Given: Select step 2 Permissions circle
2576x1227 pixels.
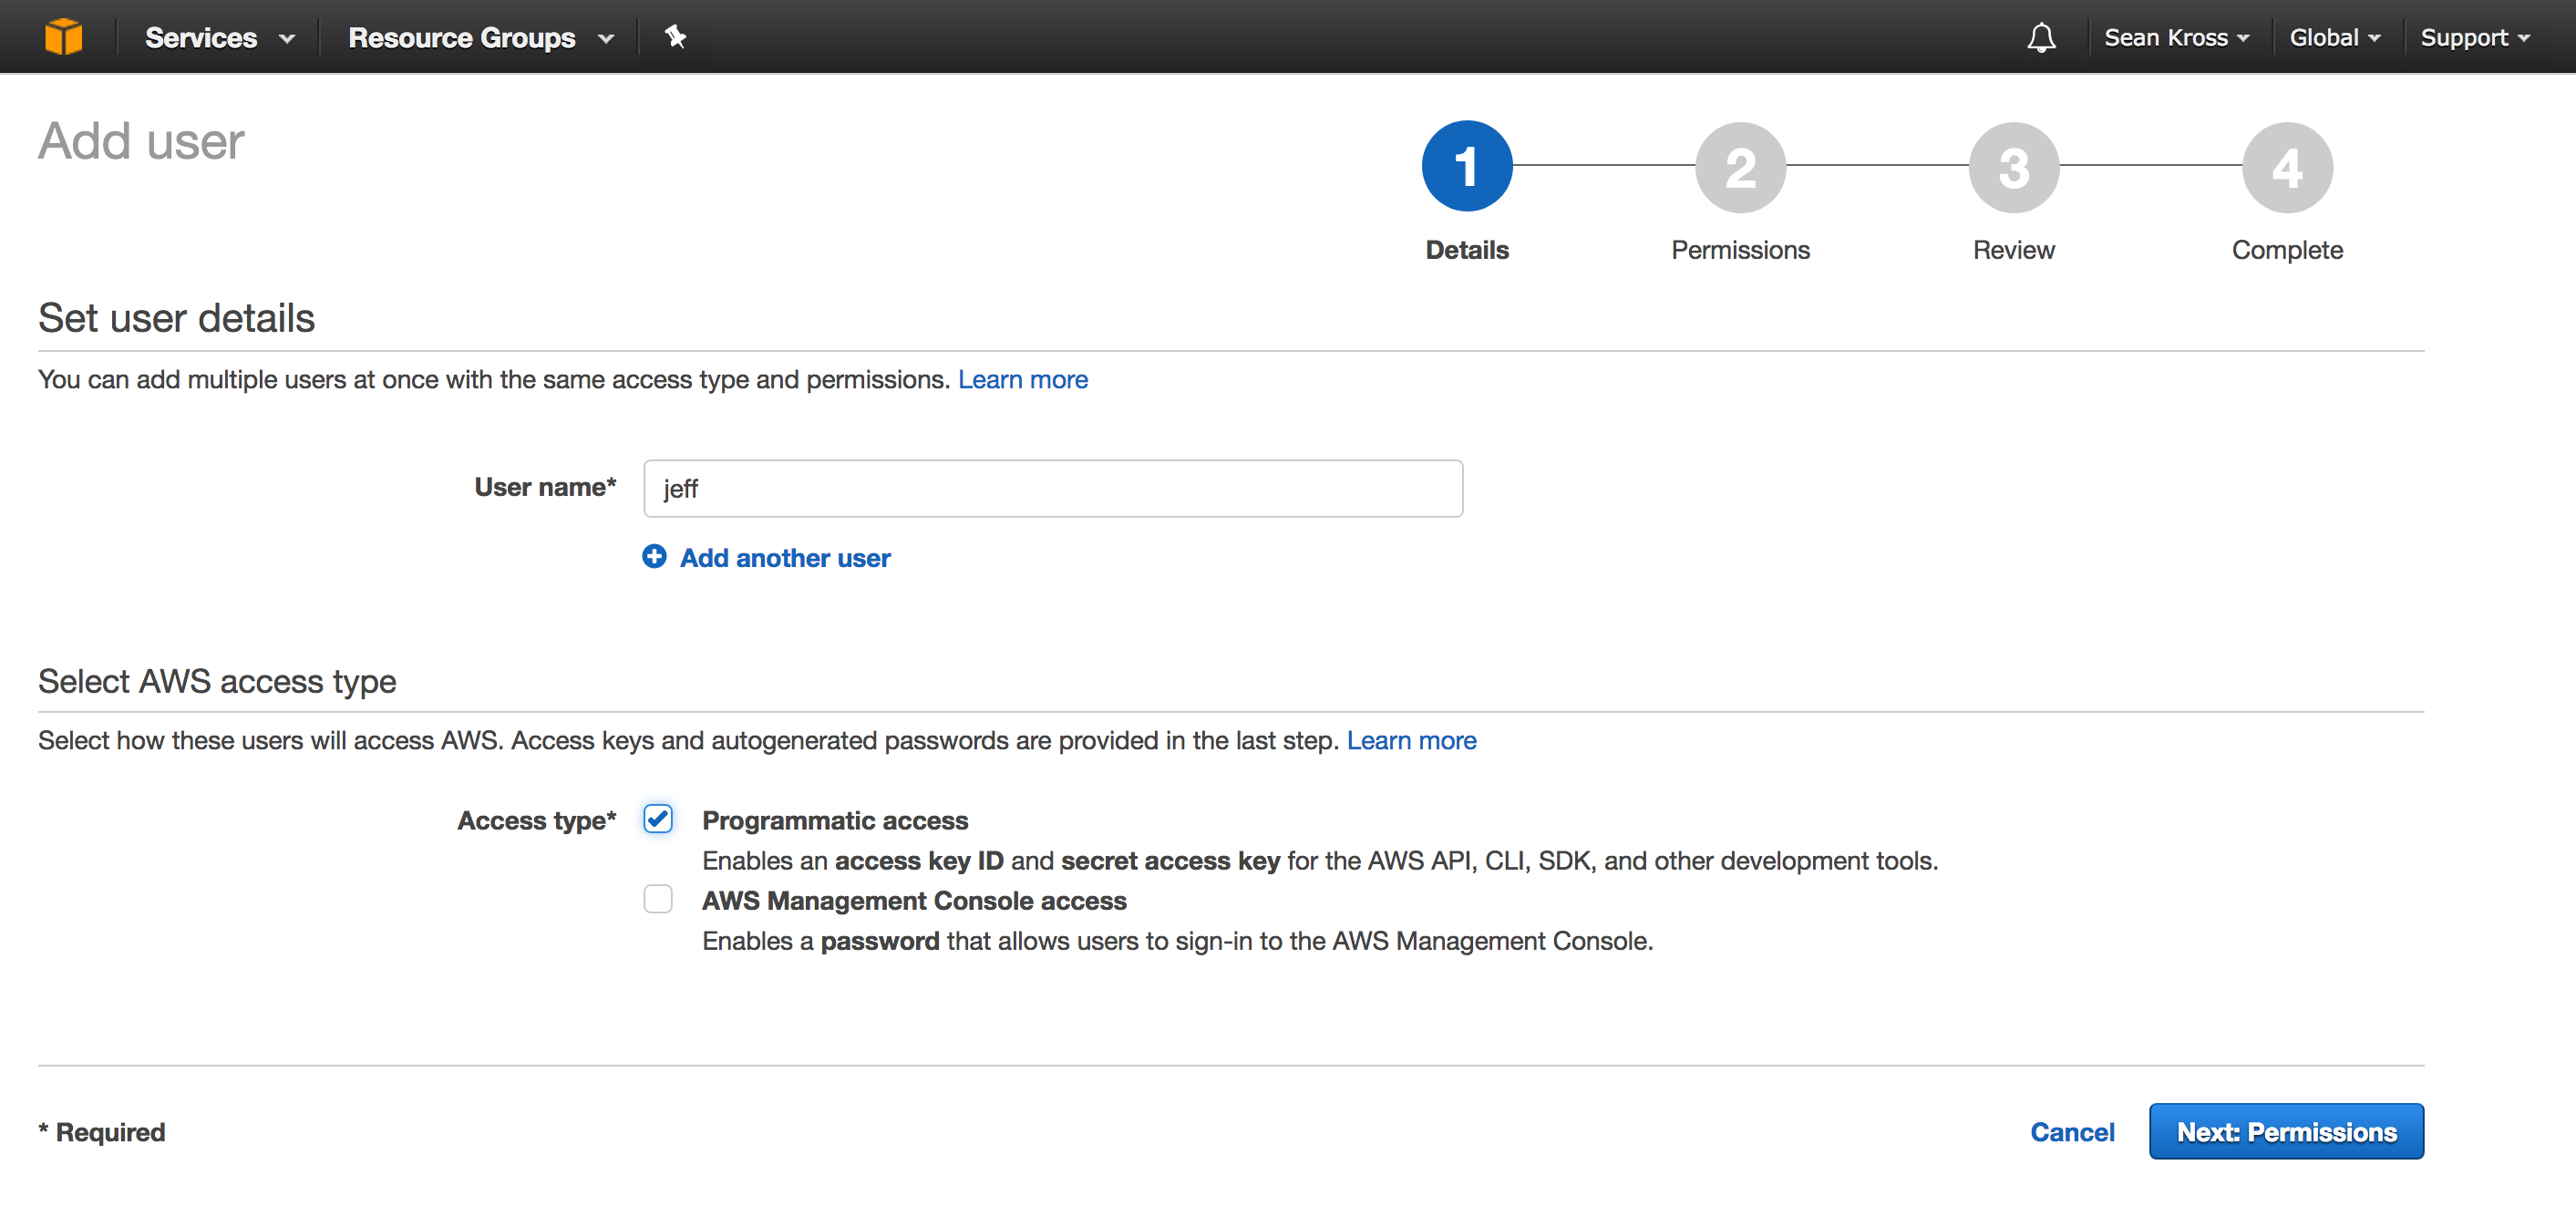Looking at the screenshot, I should (1740, 167).
